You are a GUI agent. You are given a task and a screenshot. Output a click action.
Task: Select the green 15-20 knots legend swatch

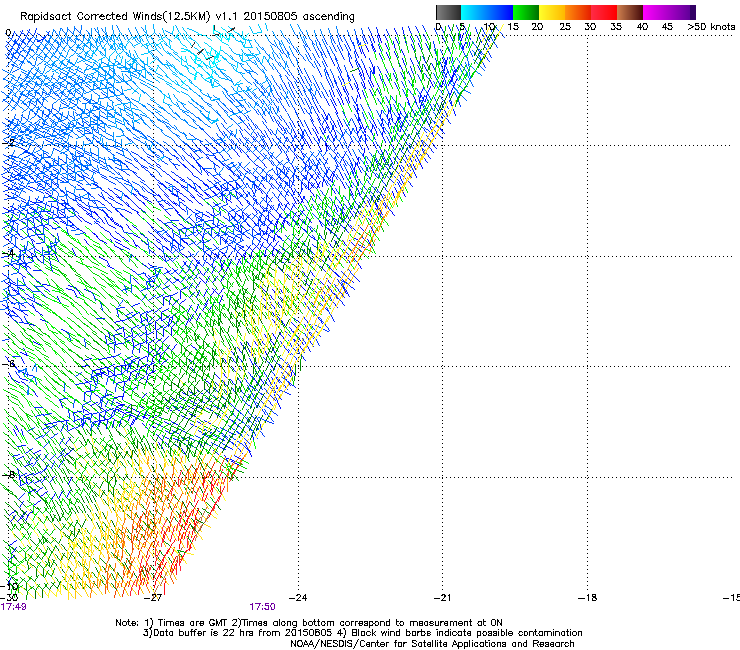[526, 12]
